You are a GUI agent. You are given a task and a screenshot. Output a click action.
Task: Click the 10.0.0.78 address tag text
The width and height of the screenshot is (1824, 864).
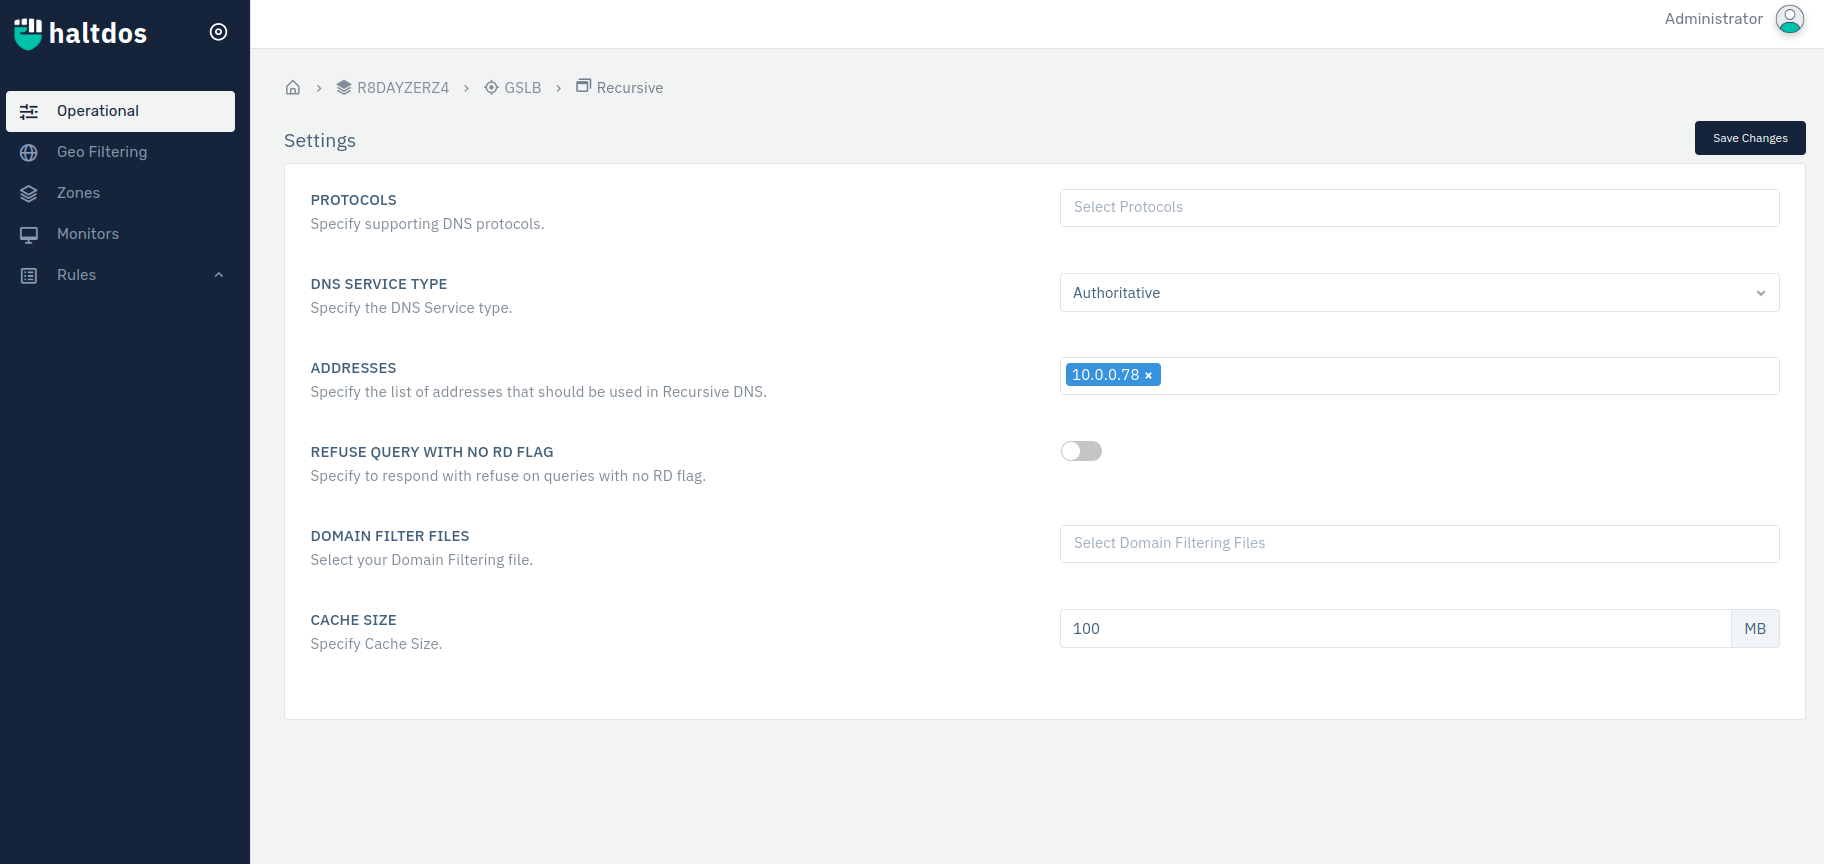click(x=1105, y=375)
